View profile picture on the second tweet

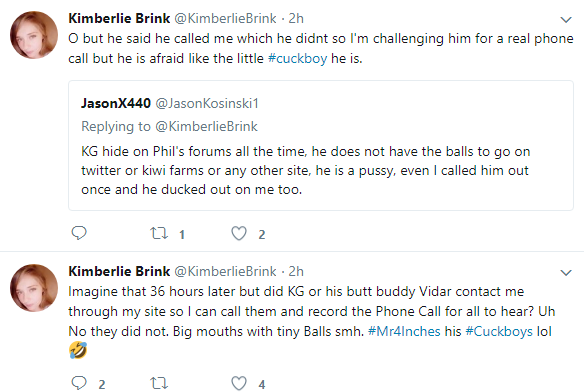[34, 288]
